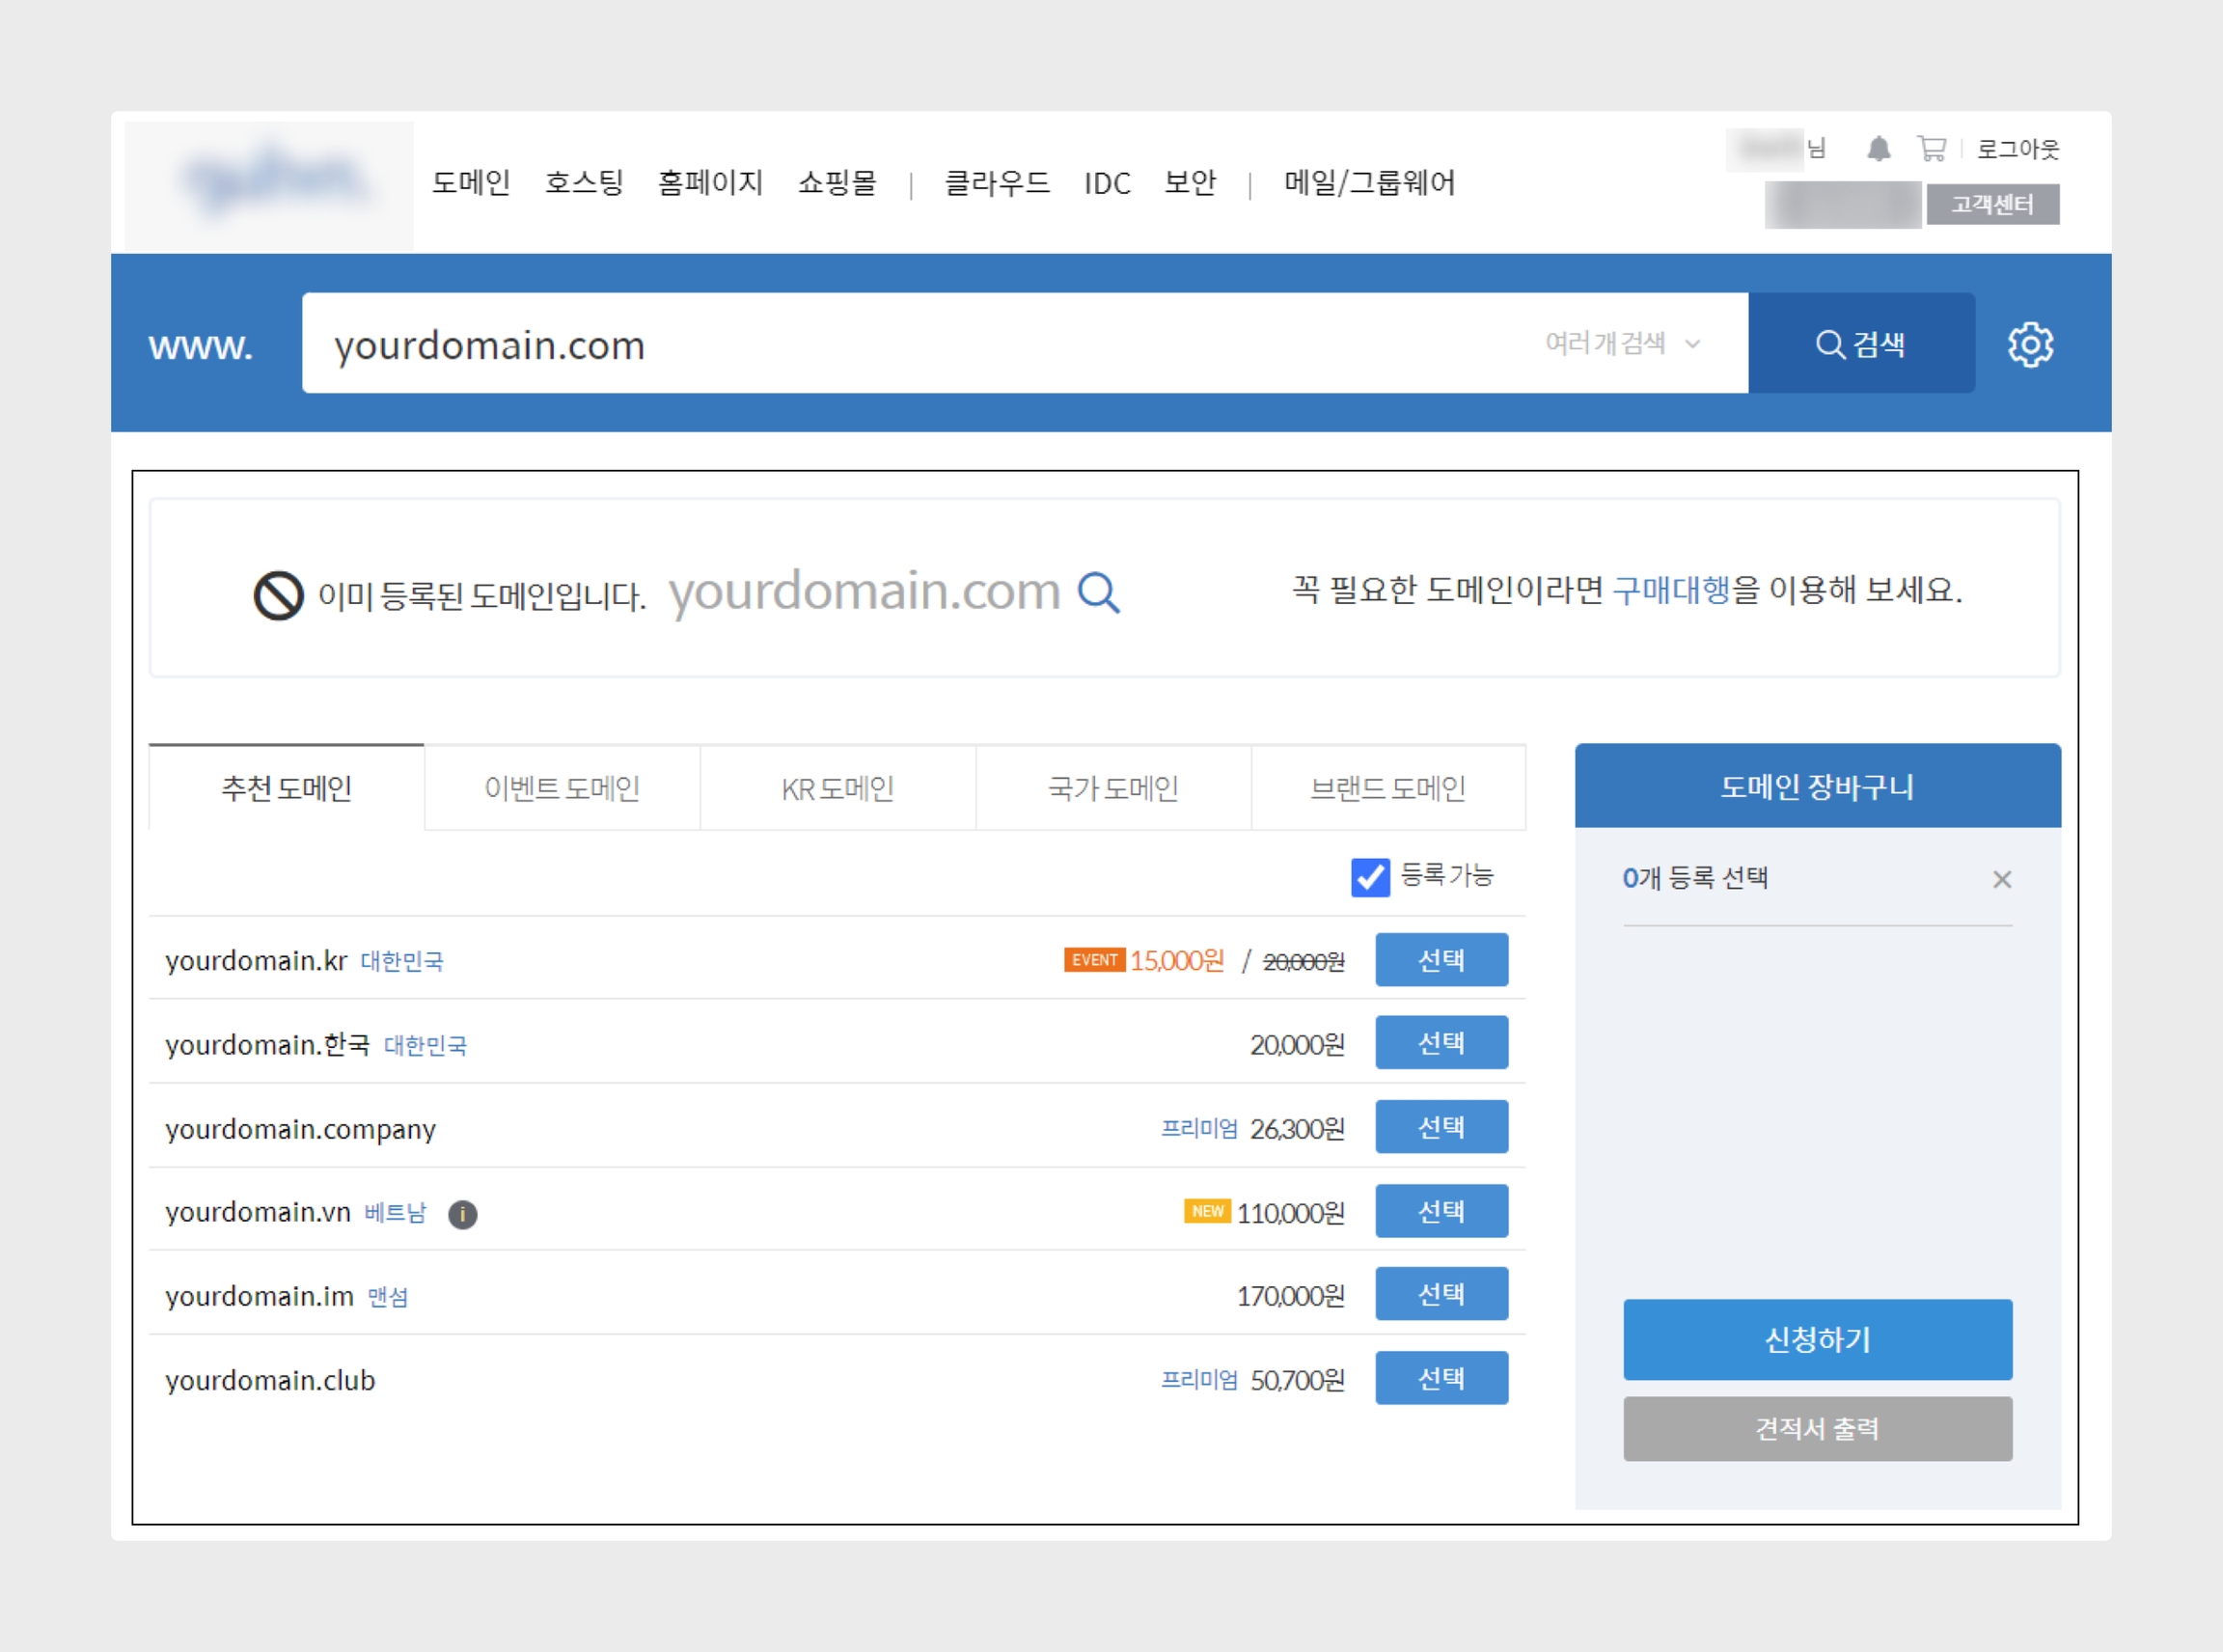Expand the 여러개 검색 dropdown
The width and height of the screenshot is (2223, 1652).
1621,344
